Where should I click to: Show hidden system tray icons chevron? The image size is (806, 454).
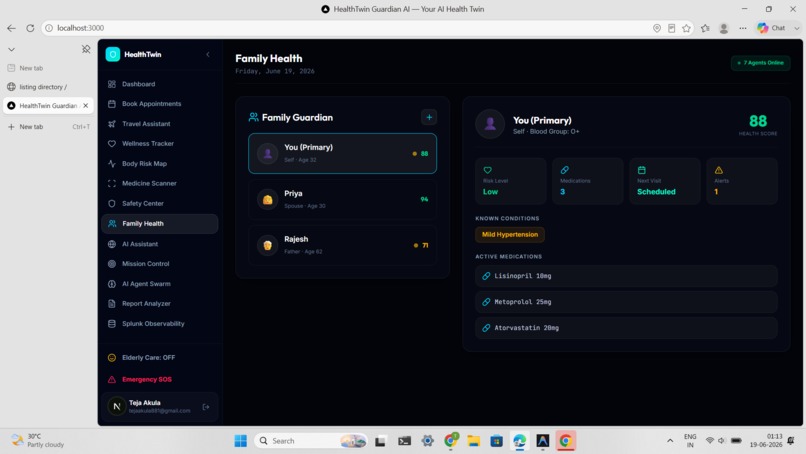coord(670,441)
